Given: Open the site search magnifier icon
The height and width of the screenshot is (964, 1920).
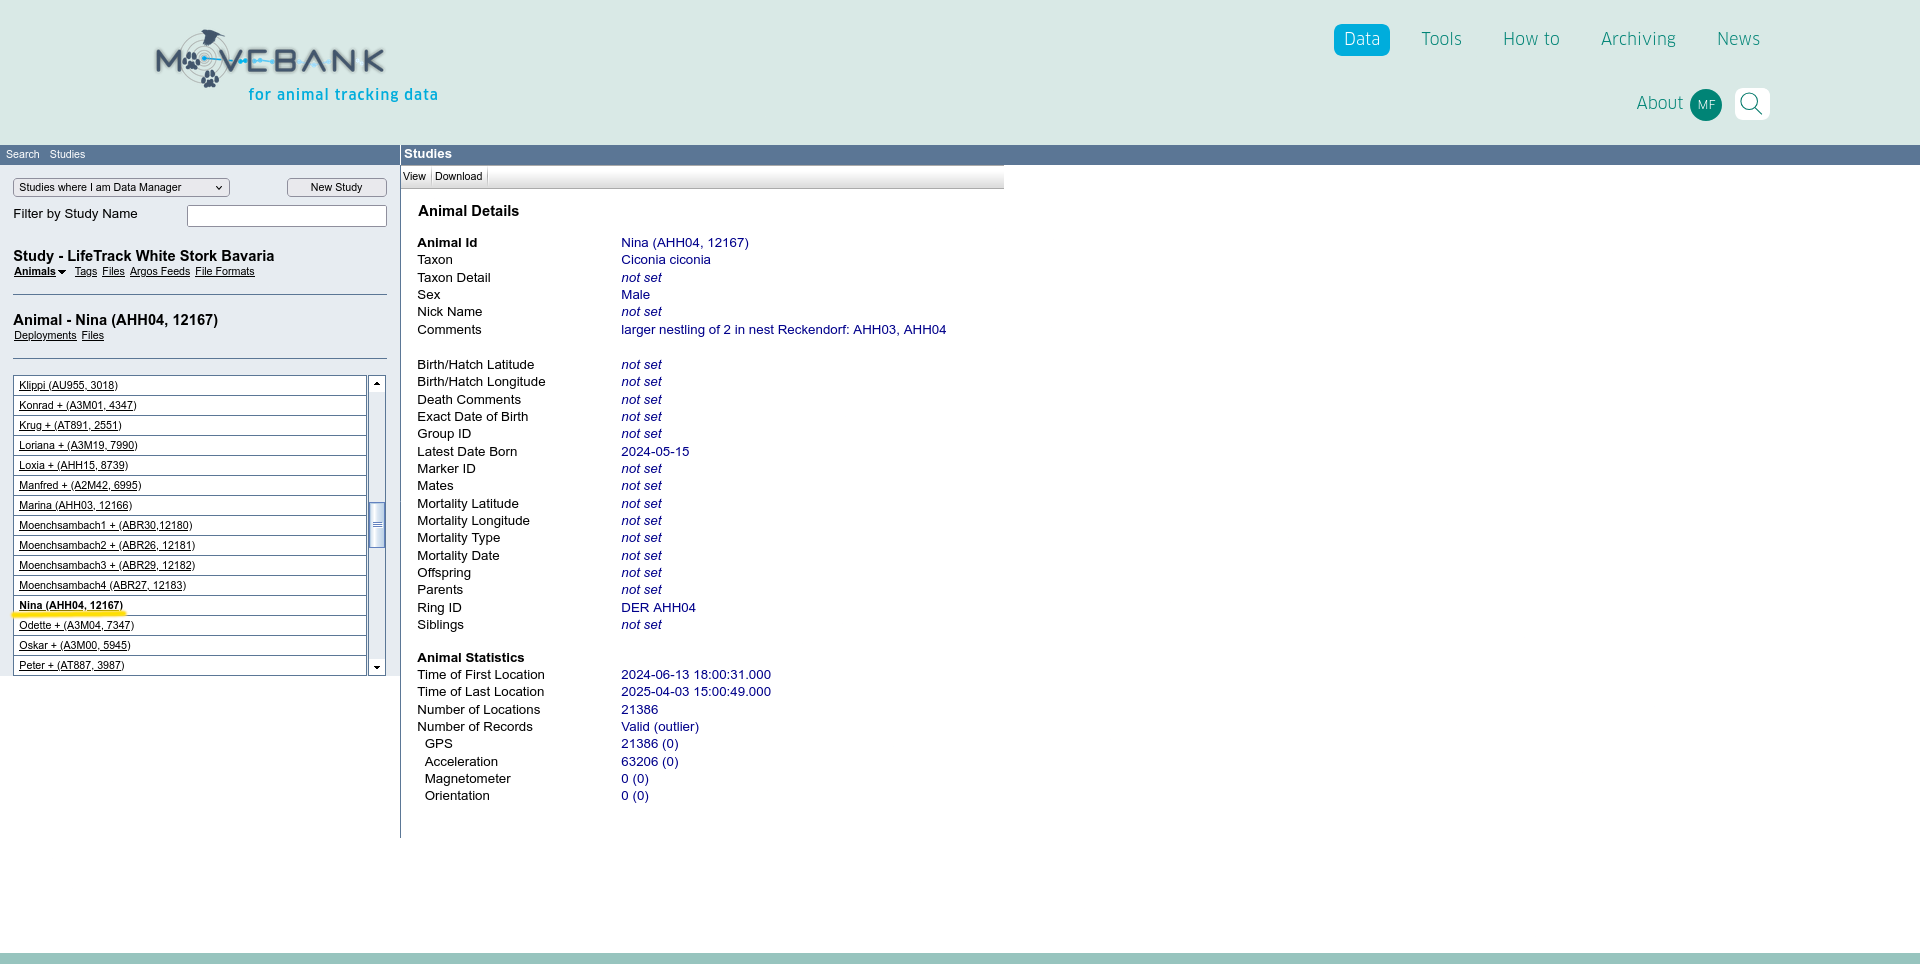Looking at the screenshot, I should [x=1751, y=104].
